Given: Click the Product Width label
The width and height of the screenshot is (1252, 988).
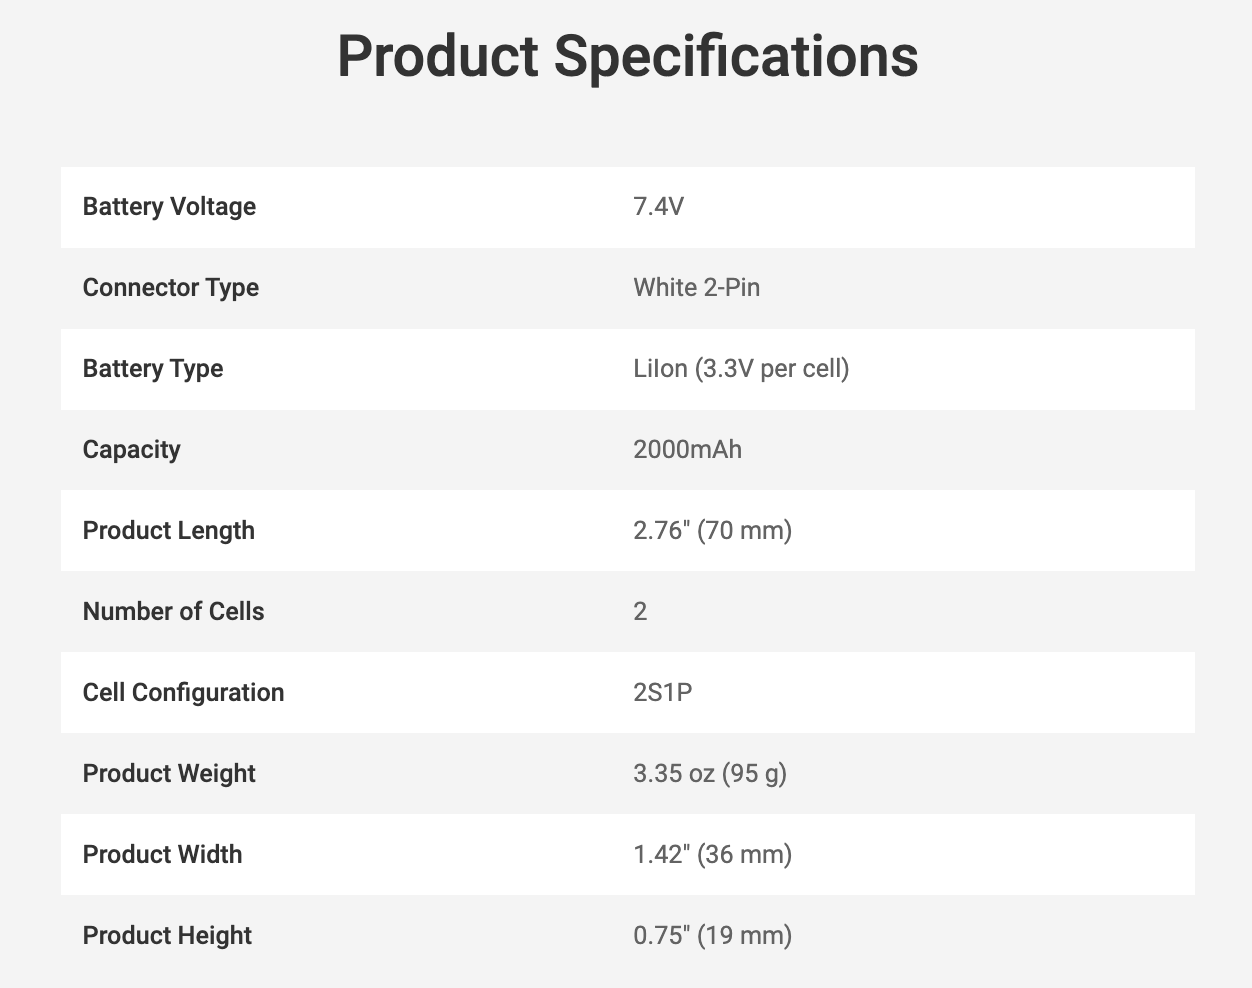Looking at the screenshot, I should [x=162, y=855].
